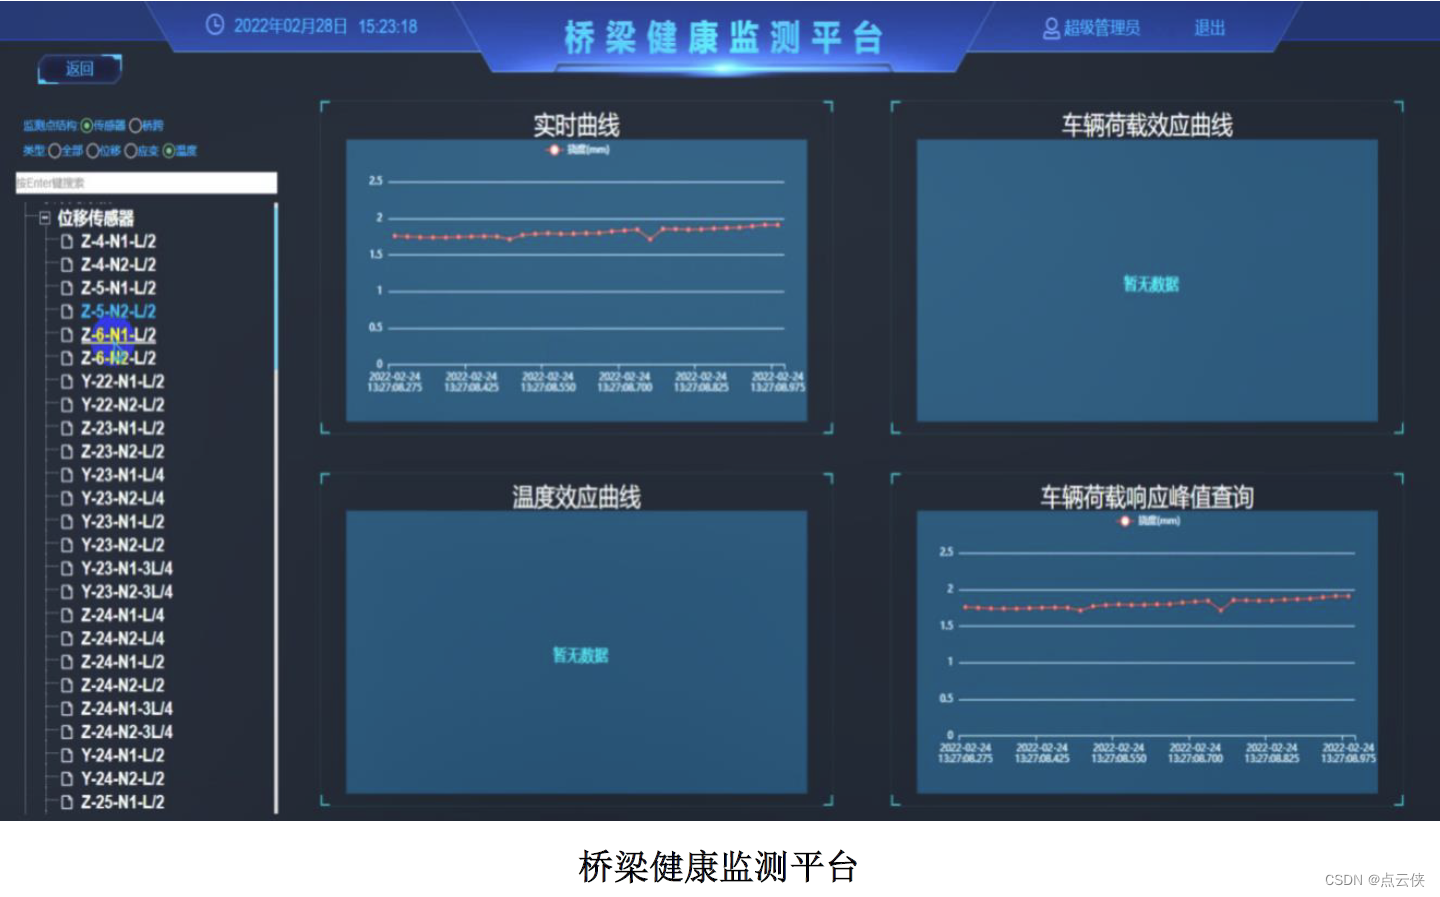Select sensor Y-24-N1-L/2 in tree
Screen dimensions: 1440x897
click(x=122, y=755)
